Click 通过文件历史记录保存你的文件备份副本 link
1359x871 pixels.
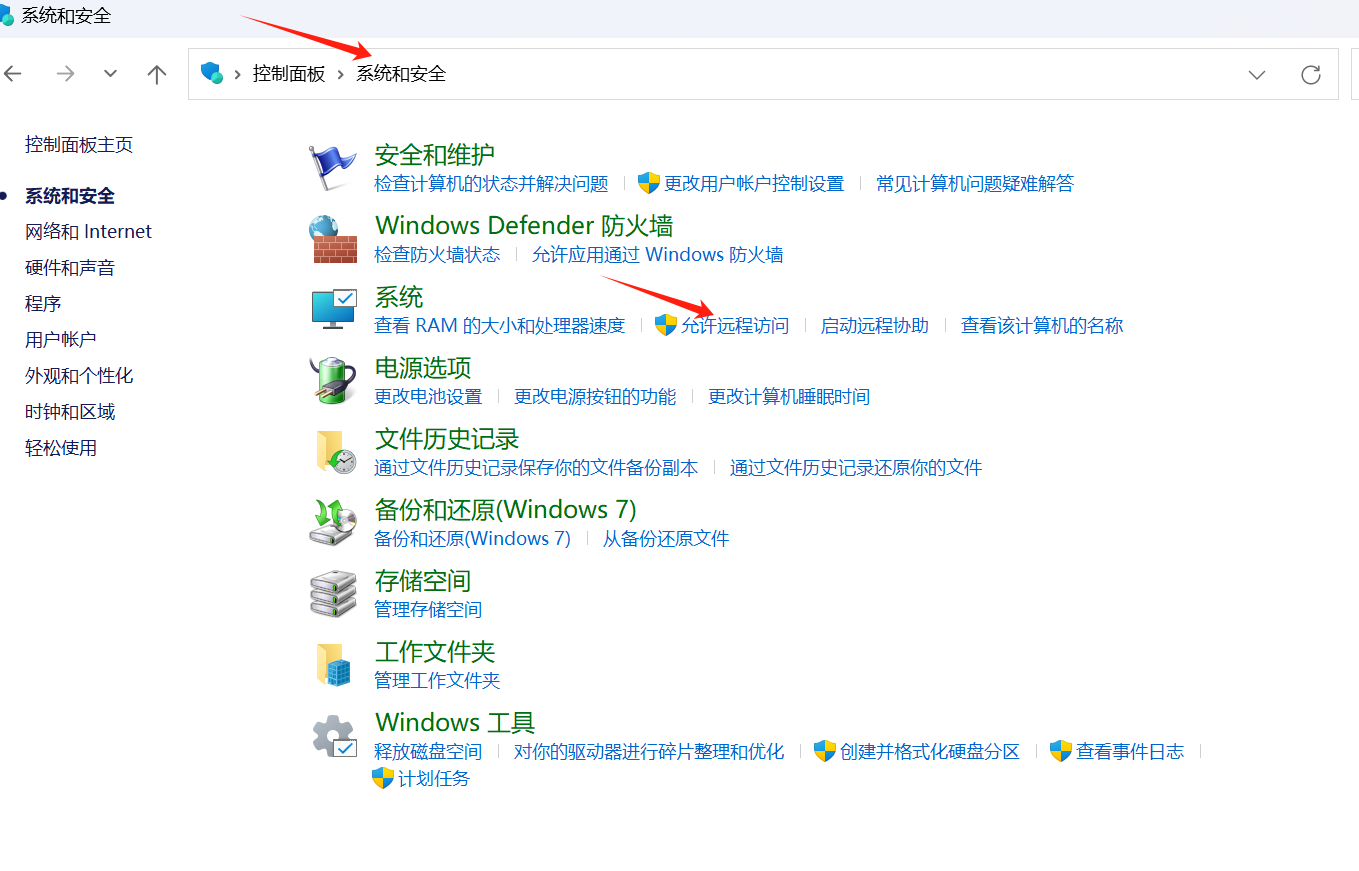(x=536, y=468)
